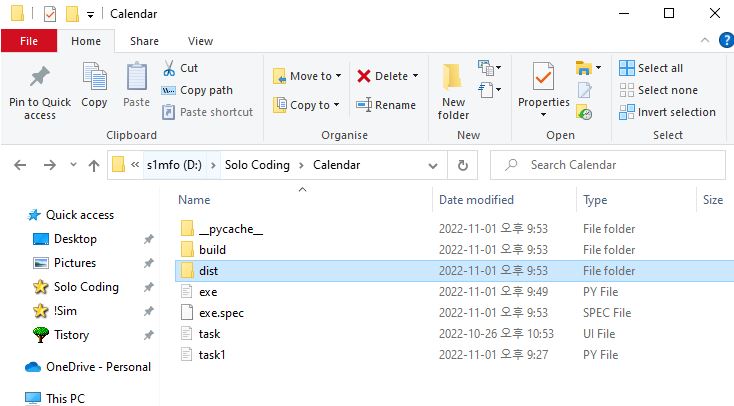734x406 pixels.
Task: Open the Help question mark icon
Action: coord(727,40)
